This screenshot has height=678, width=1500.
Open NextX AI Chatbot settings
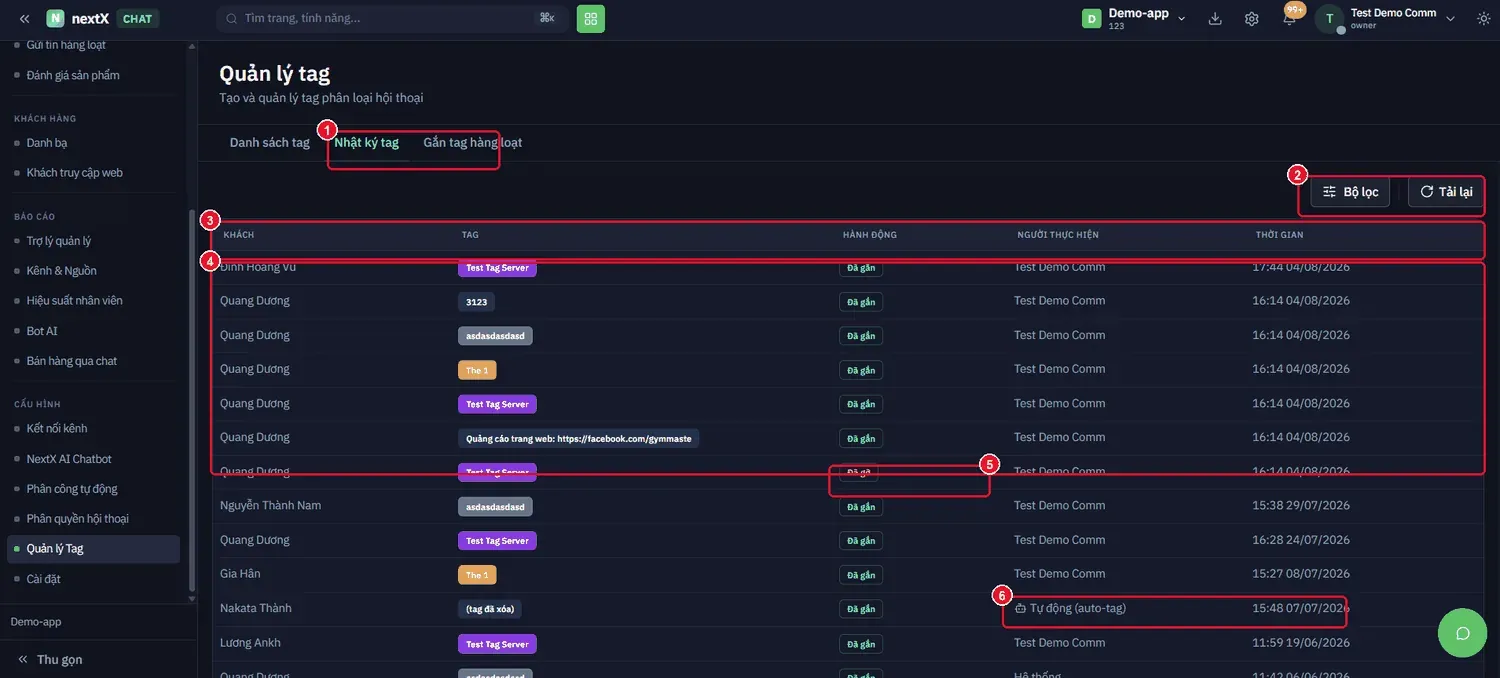click(x=69, y=459)
